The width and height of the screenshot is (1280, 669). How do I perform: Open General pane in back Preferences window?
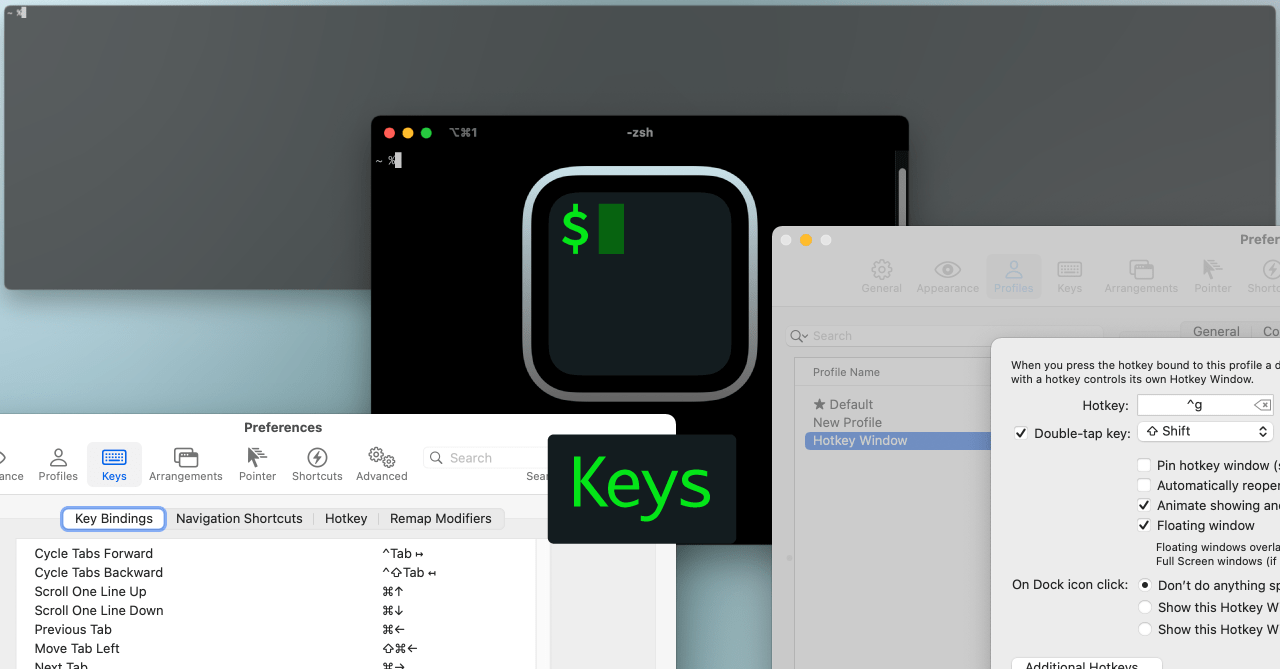pyautogui.click(x=881, y=276)
